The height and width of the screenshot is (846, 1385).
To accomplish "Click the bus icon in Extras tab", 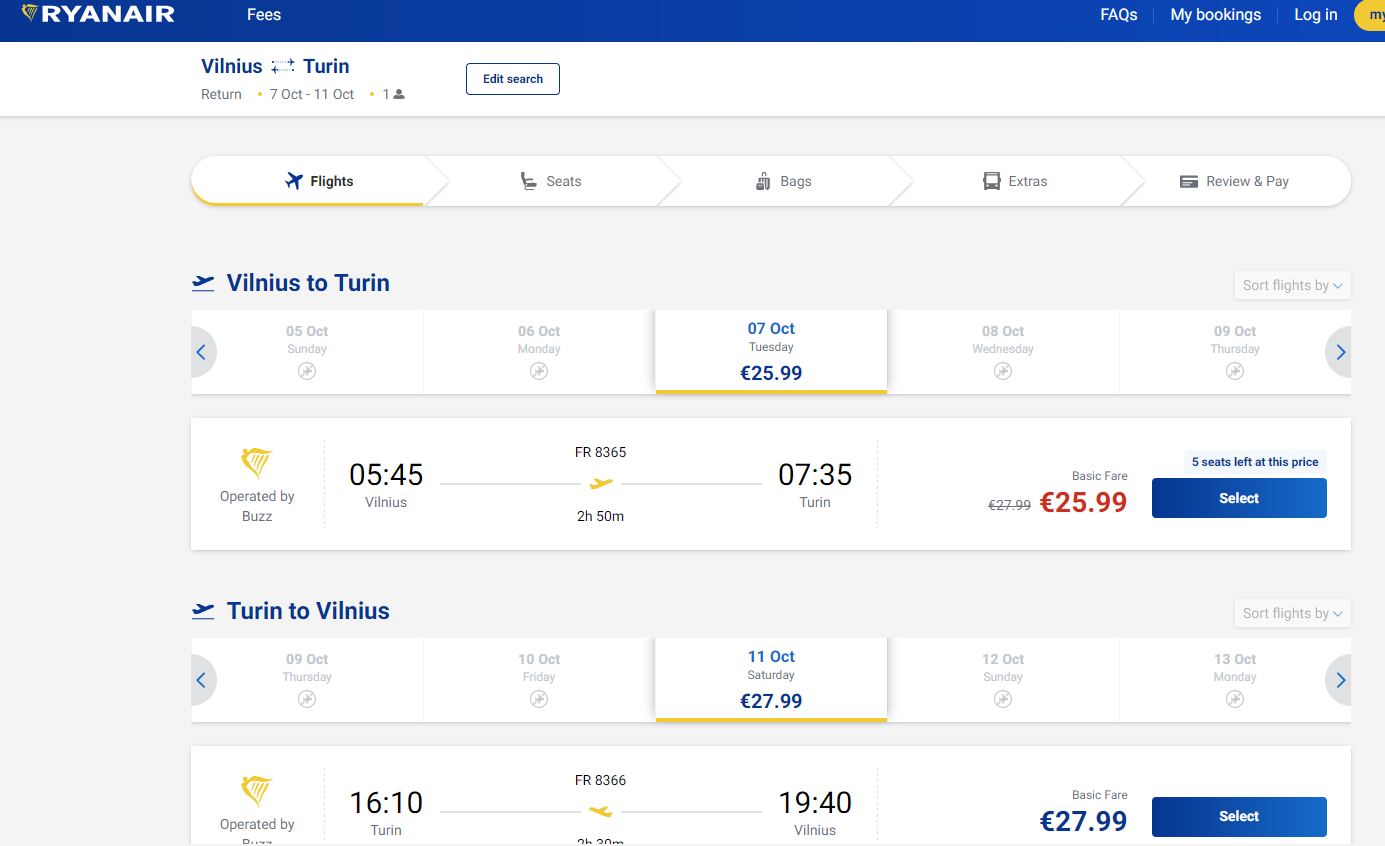I will pos(992,181).
